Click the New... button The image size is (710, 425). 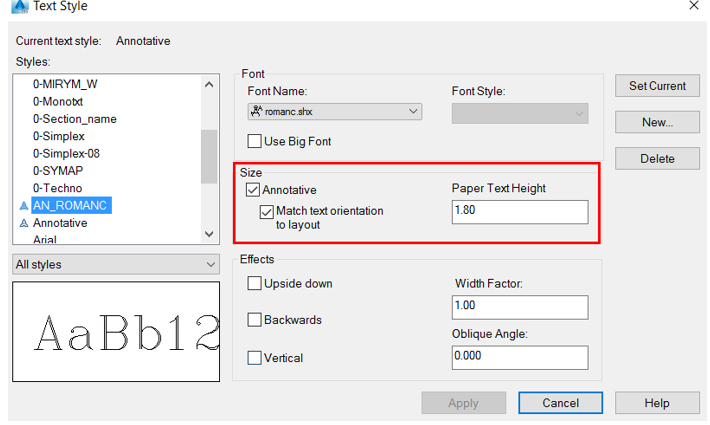[x=657, y=122]
